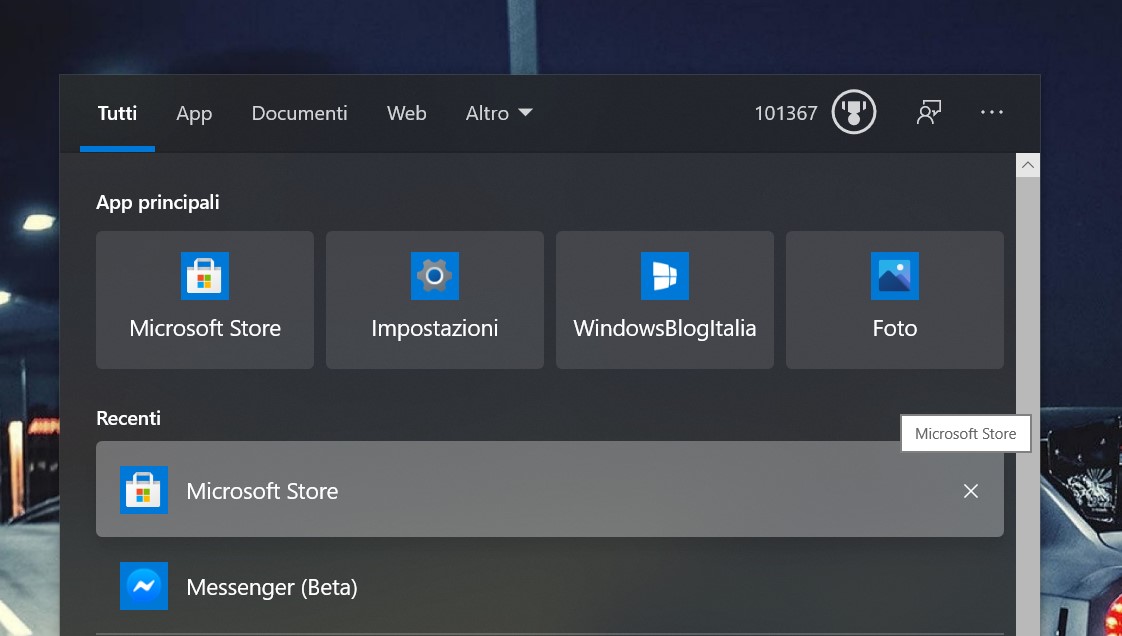
Task: Click the Impostazioni gear icon
Action: tap(434, 275)
